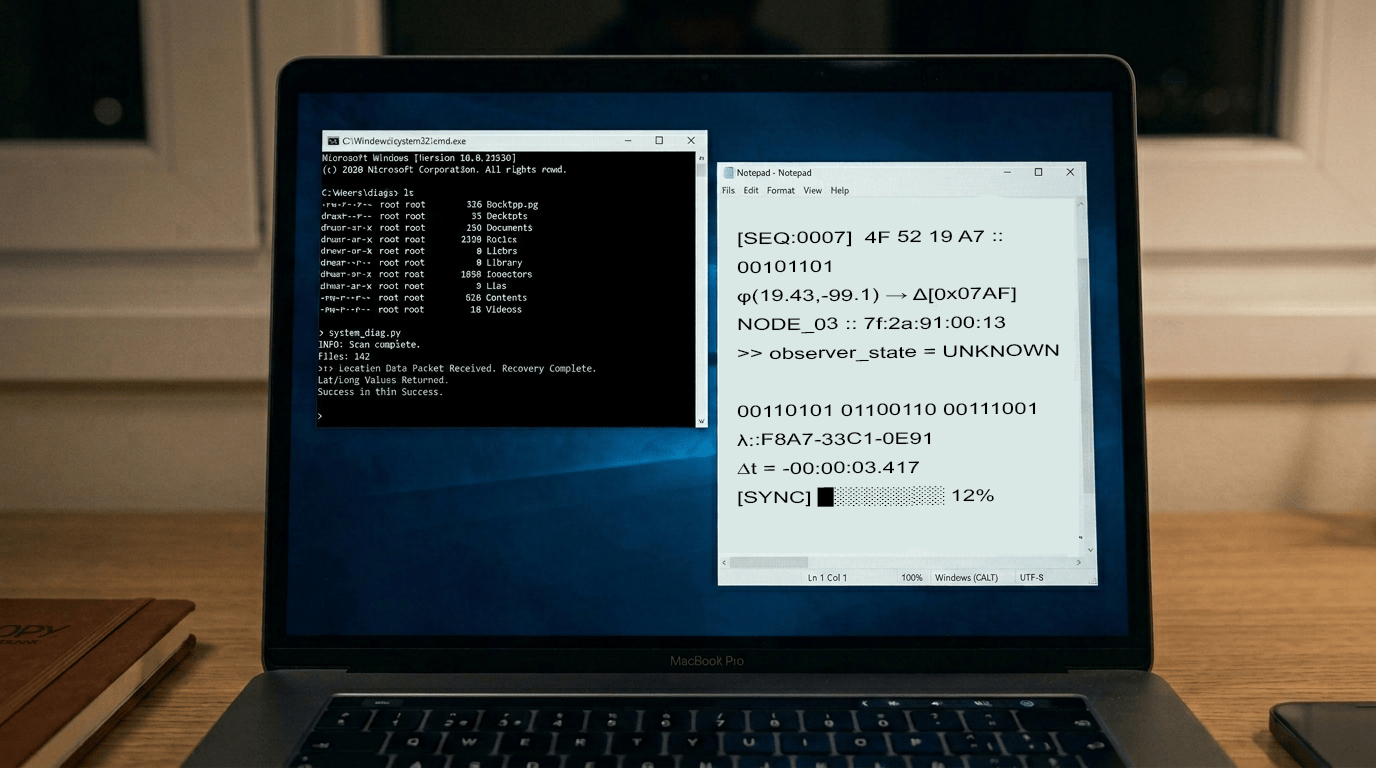
Task: Open the Edit menu in Notepad
Action: tap(751, 191)
